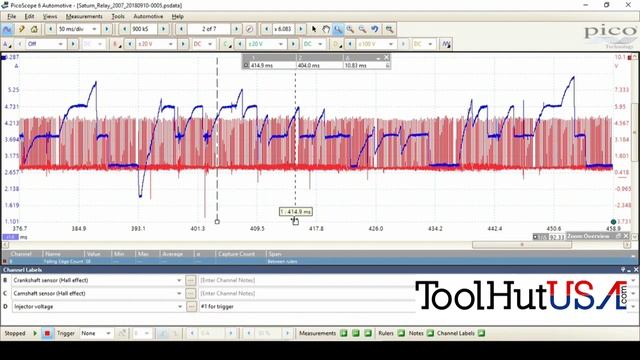Select the arrow pointer tool

[x=314, y=29]
